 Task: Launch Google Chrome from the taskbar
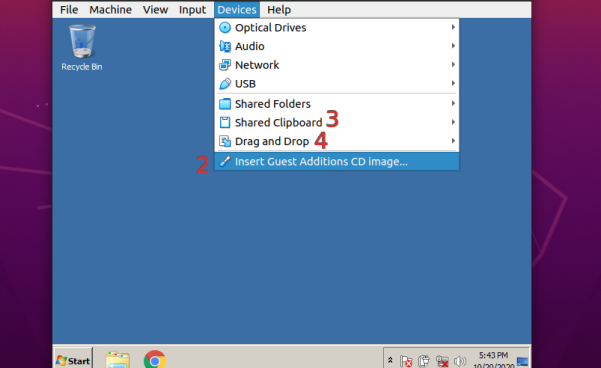(155, 360)
